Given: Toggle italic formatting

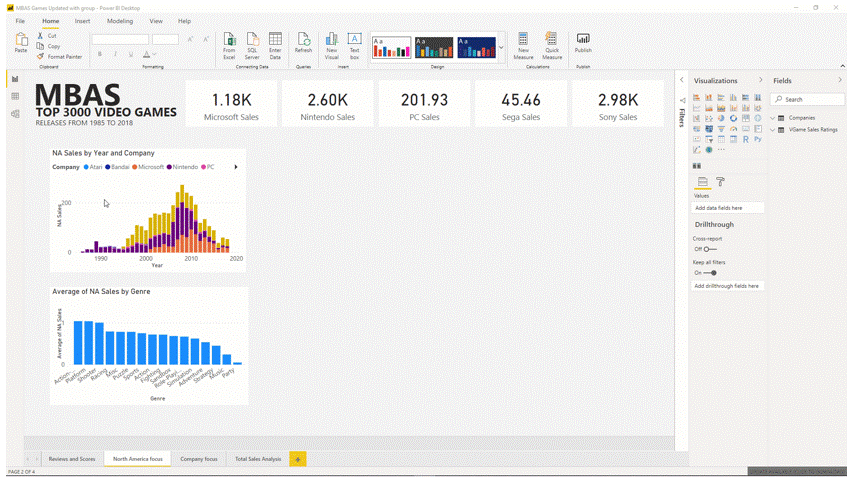Looking at the screenshot, I should coord(115,54).
